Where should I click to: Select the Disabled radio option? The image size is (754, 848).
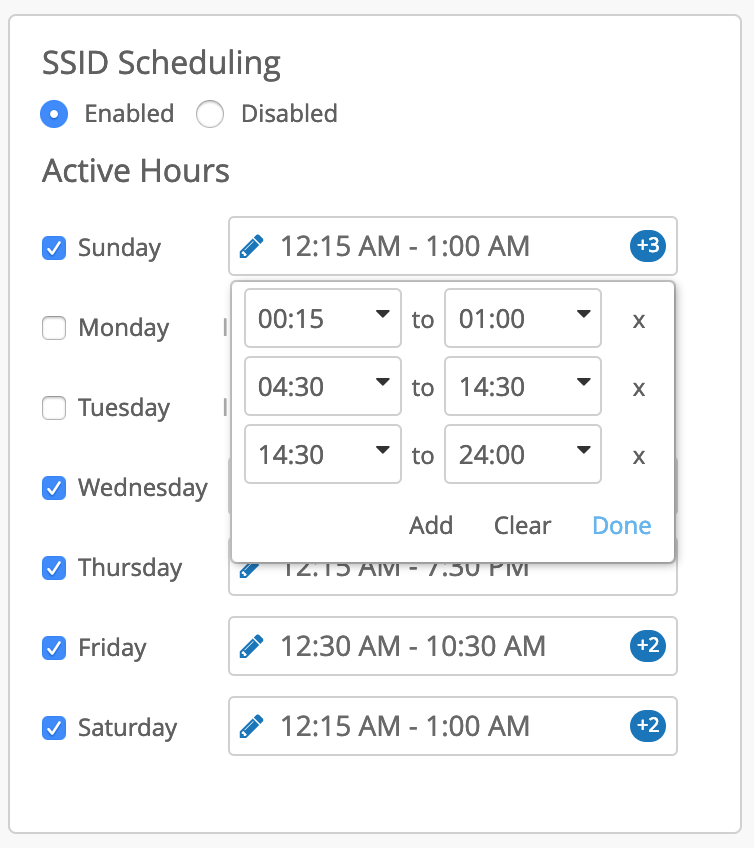[x=210, y=114]
